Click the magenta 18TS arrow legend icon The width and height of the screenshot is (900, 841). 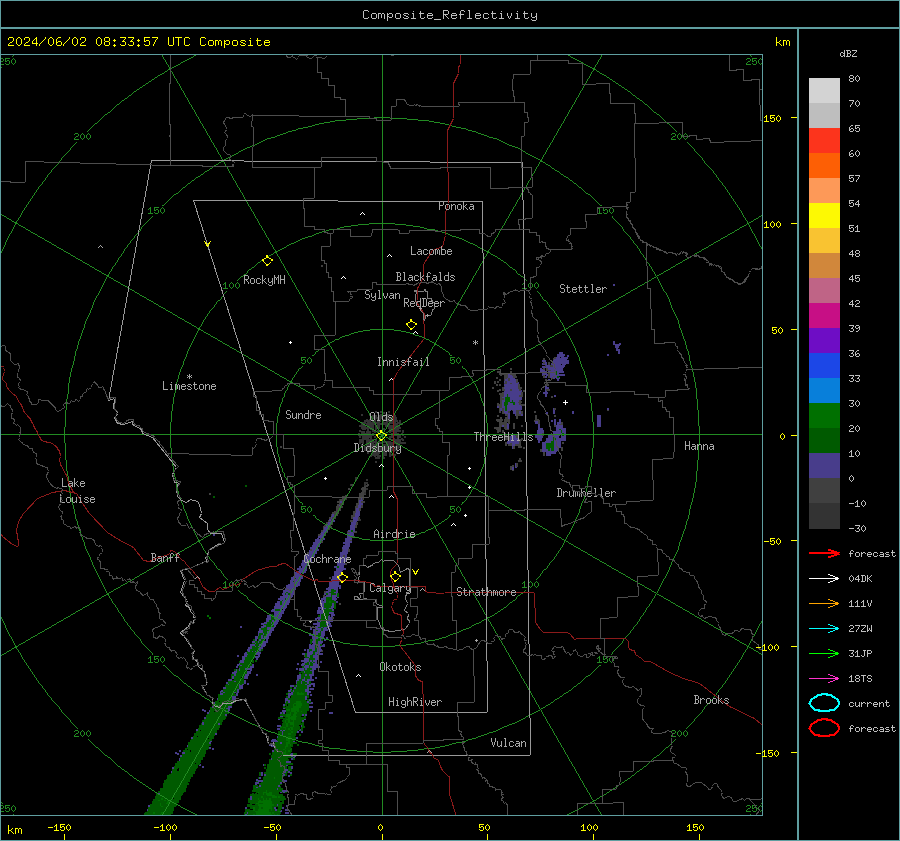[824, 678]
